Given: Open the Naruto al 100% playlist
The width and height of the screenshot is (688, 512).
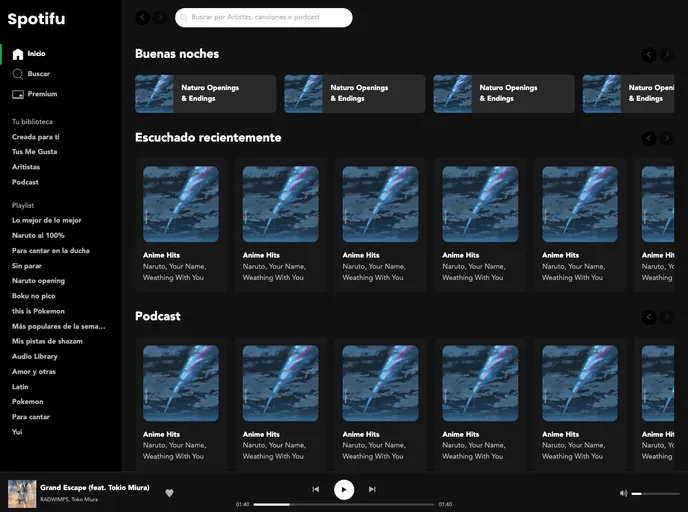Looking at the screenshot, I should coord(38,235).
